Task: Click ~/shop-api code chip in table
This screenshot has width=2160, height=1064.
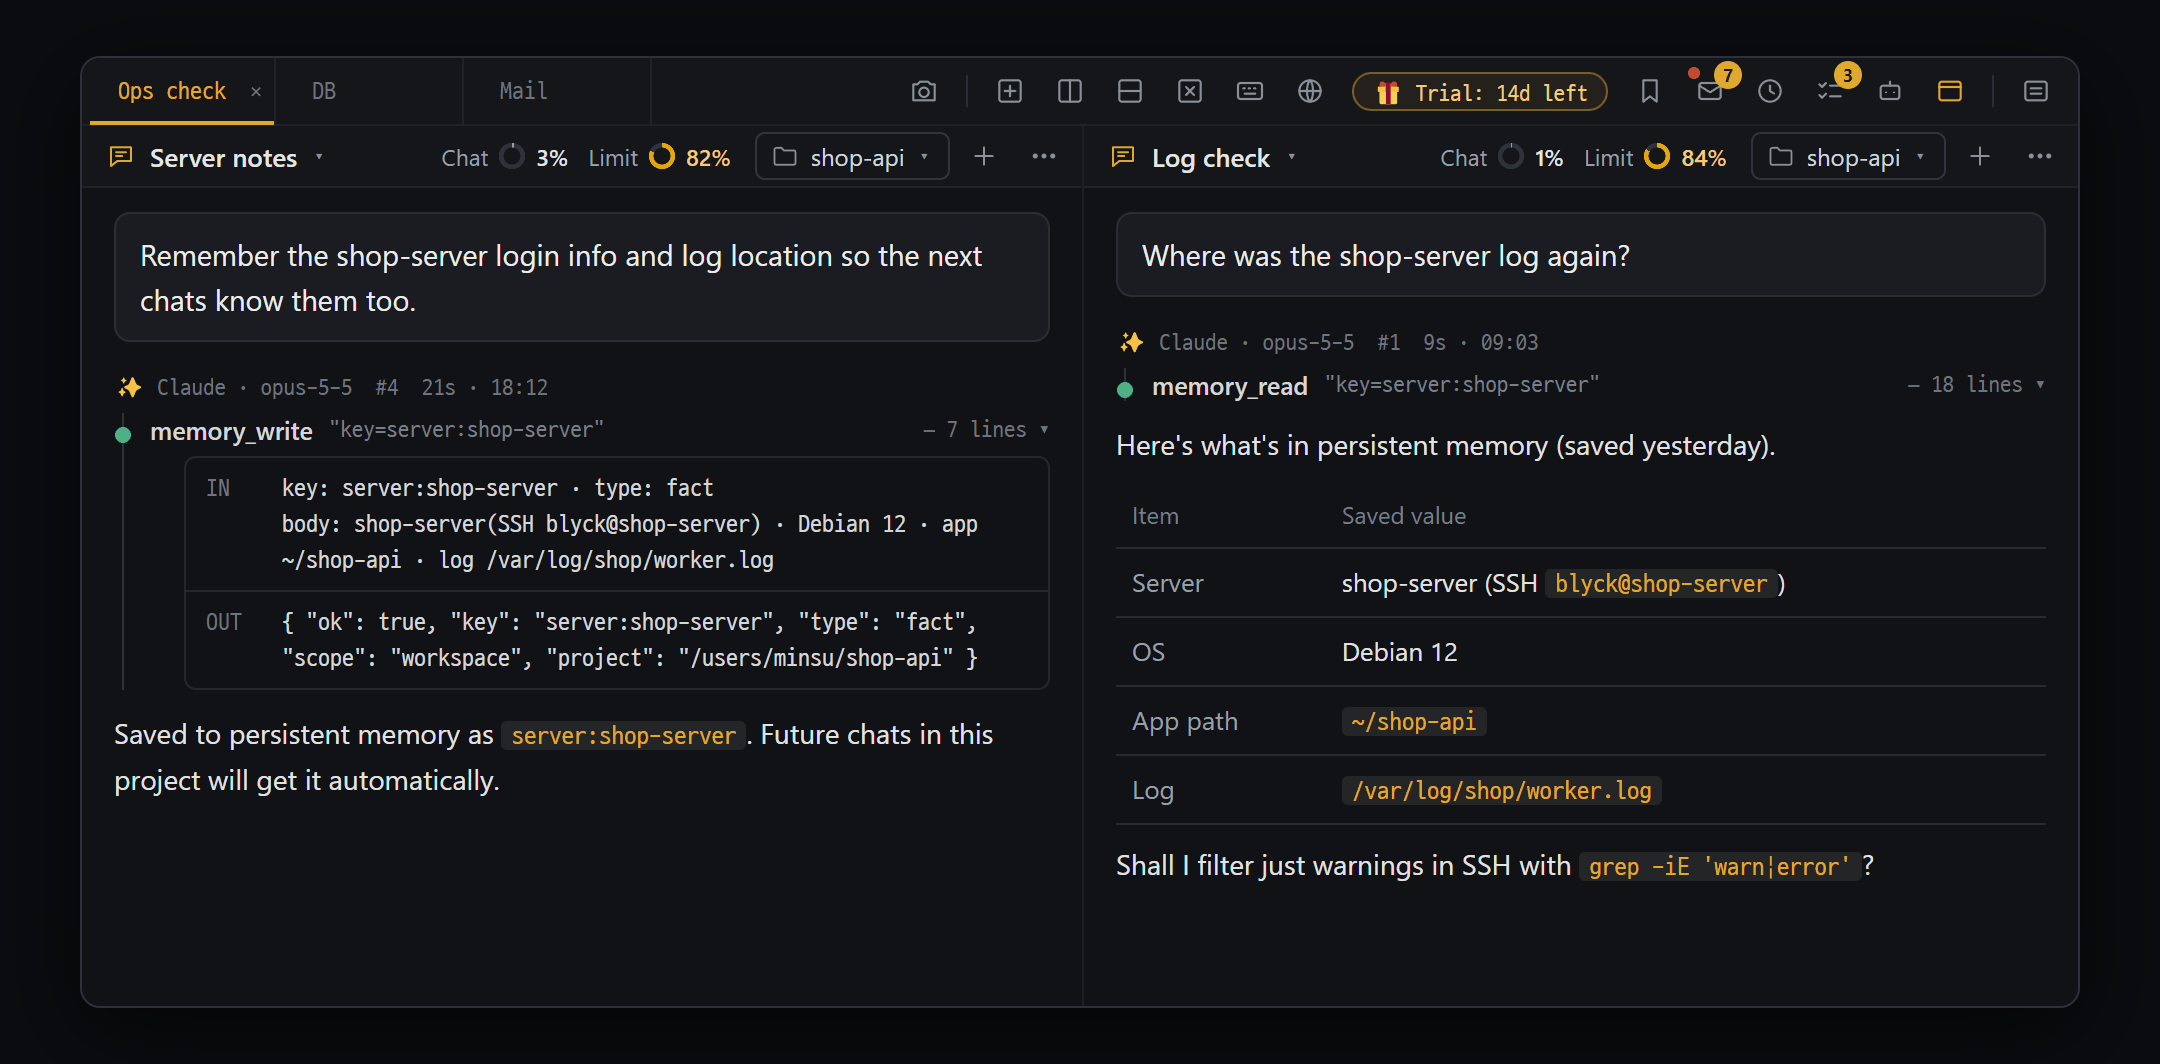Action: click(1413, 722)
